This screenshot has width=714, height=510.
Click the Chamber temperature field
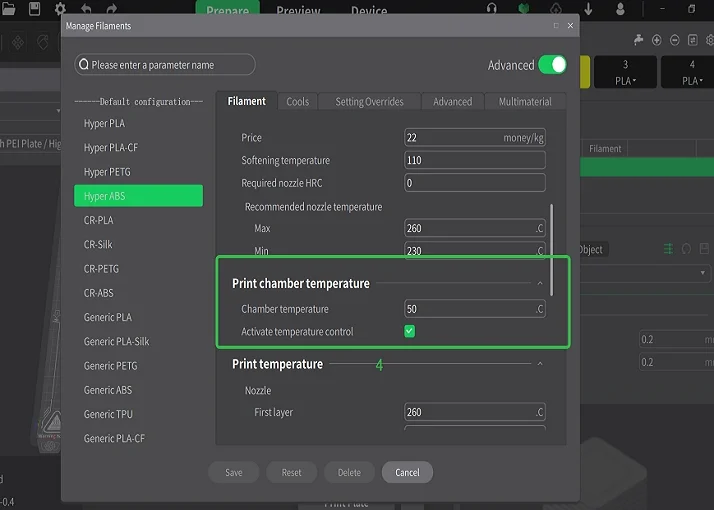[x=474, y=309]
